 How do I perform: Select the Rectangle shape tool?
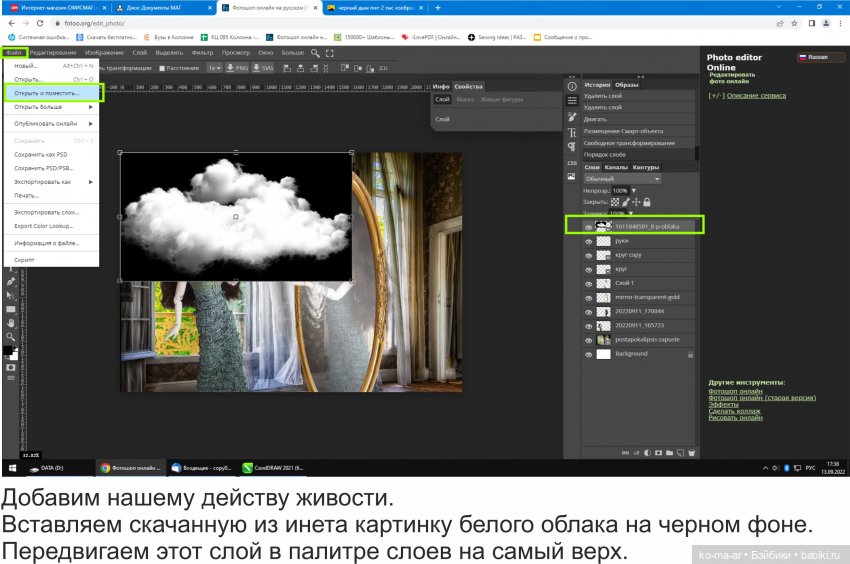coord(11,309)
